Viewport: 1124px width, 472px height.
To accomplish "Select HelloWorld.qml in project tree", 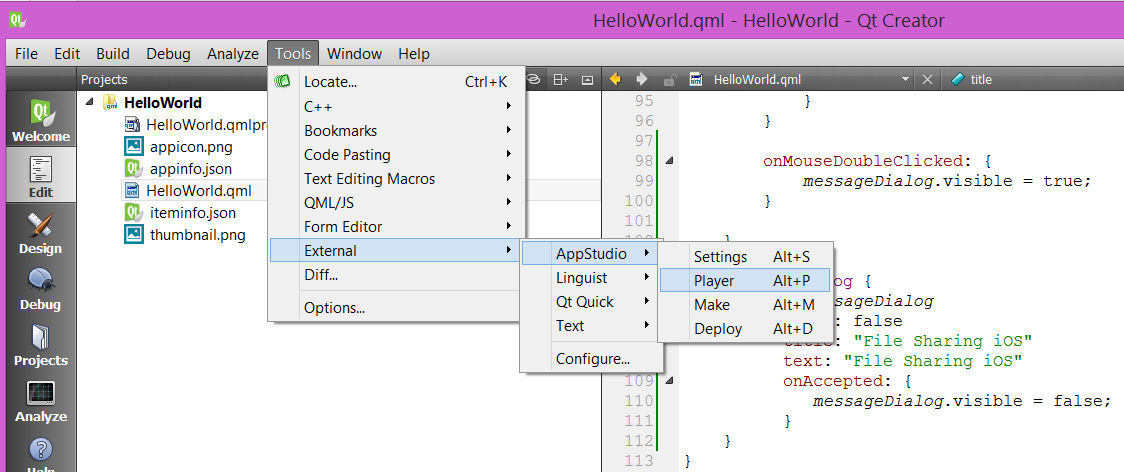I will click(199, 191).
